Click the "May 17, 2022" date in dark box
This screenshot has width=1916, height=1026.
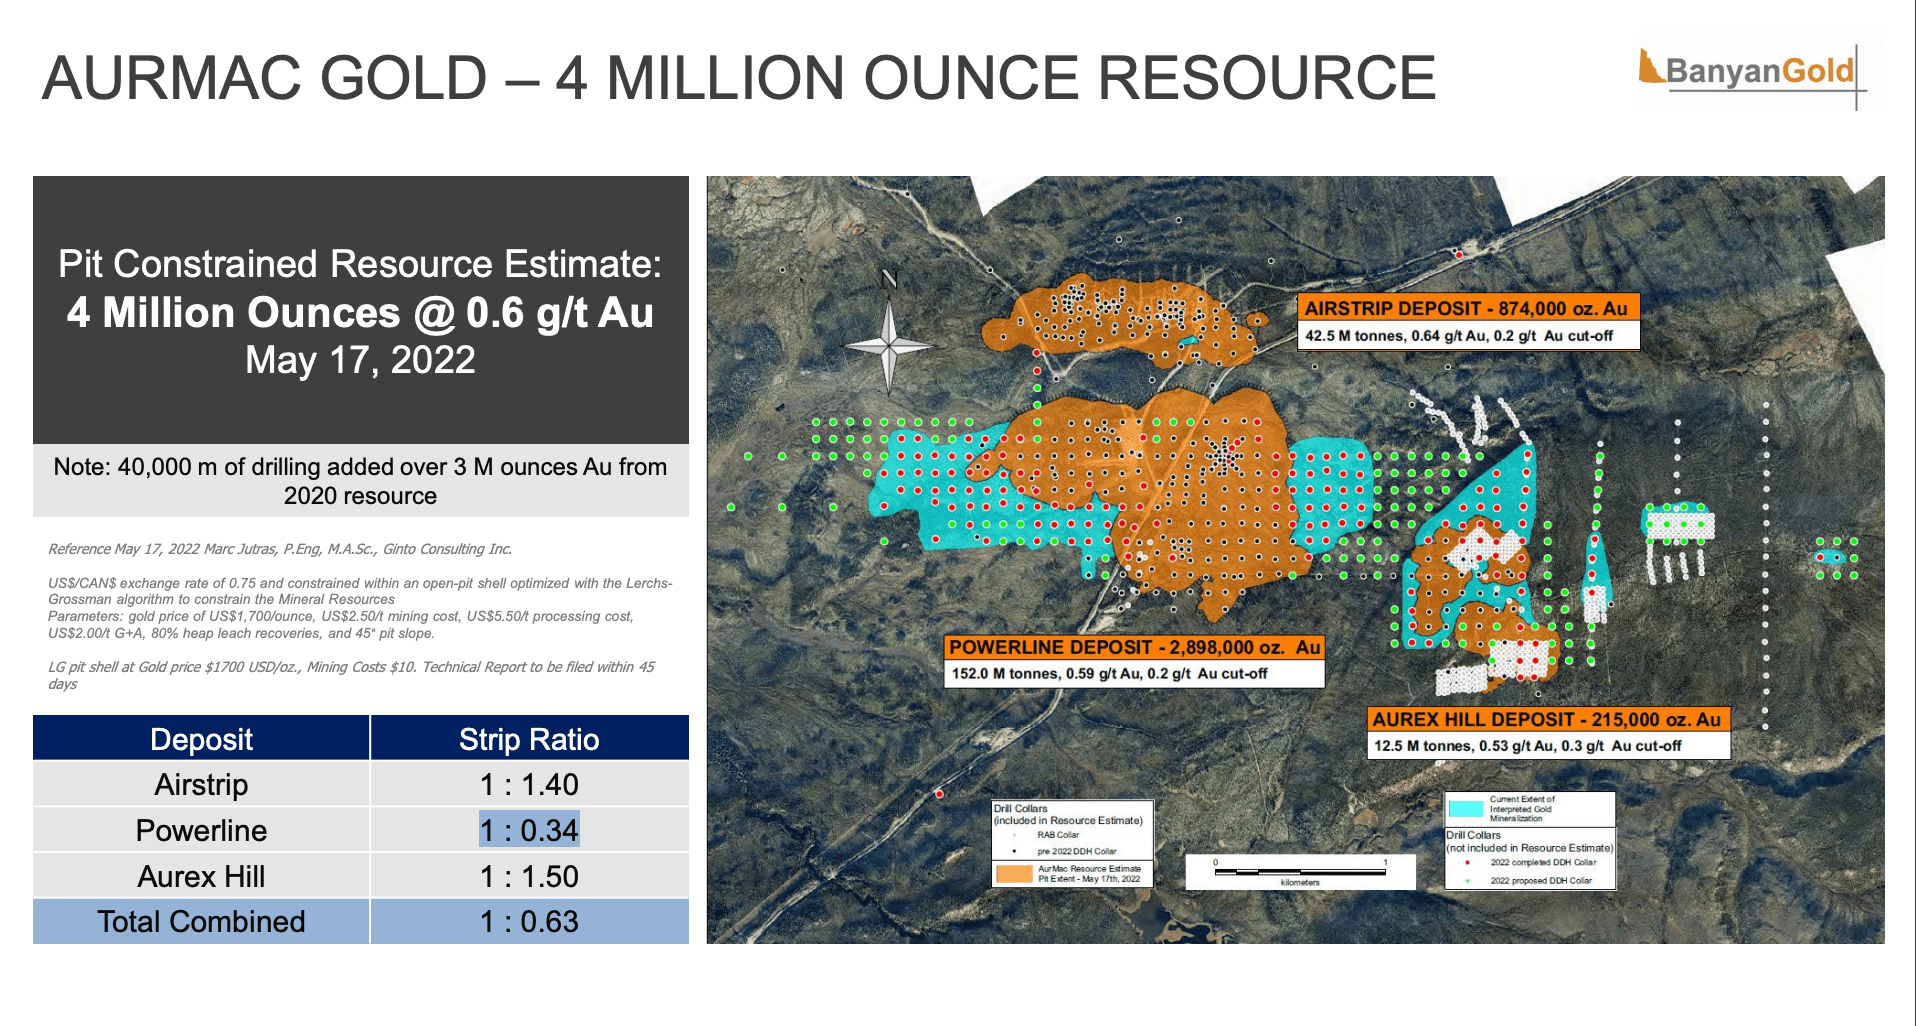[x=360, y=360]
